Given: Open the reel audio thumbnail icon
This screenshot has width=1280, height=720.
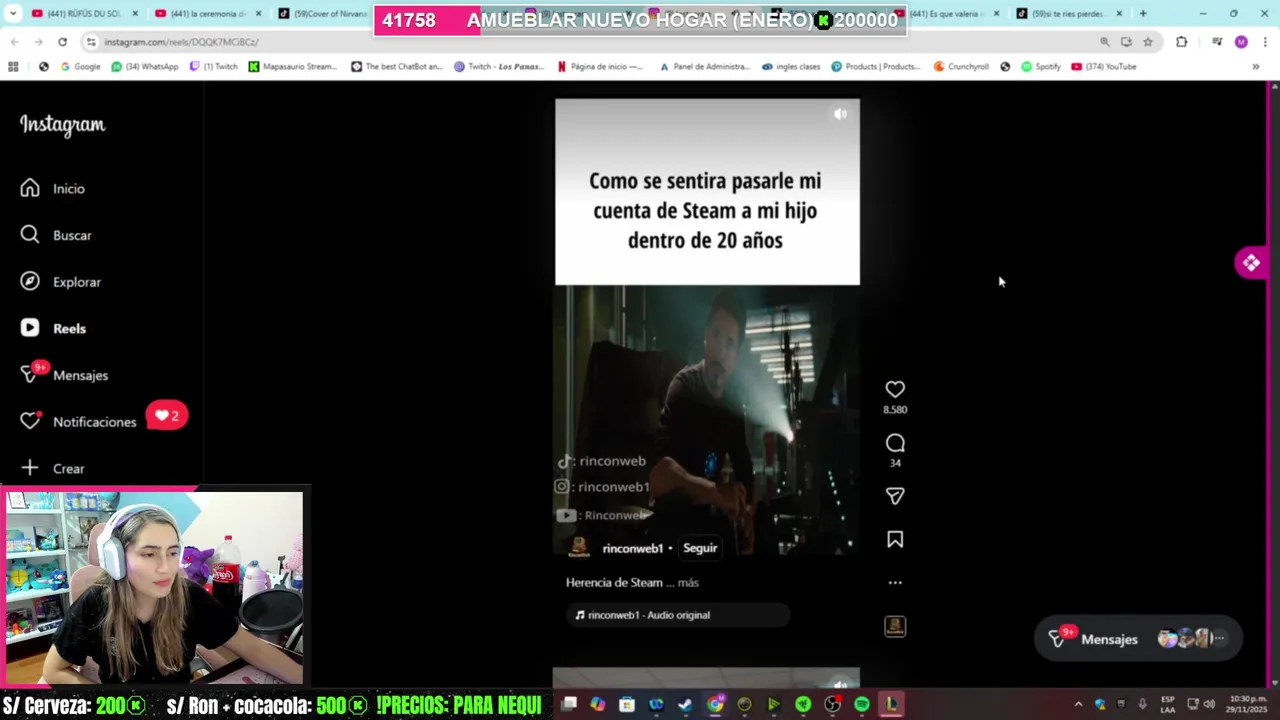Looking at the screenshot, I should tap(895, 626).
